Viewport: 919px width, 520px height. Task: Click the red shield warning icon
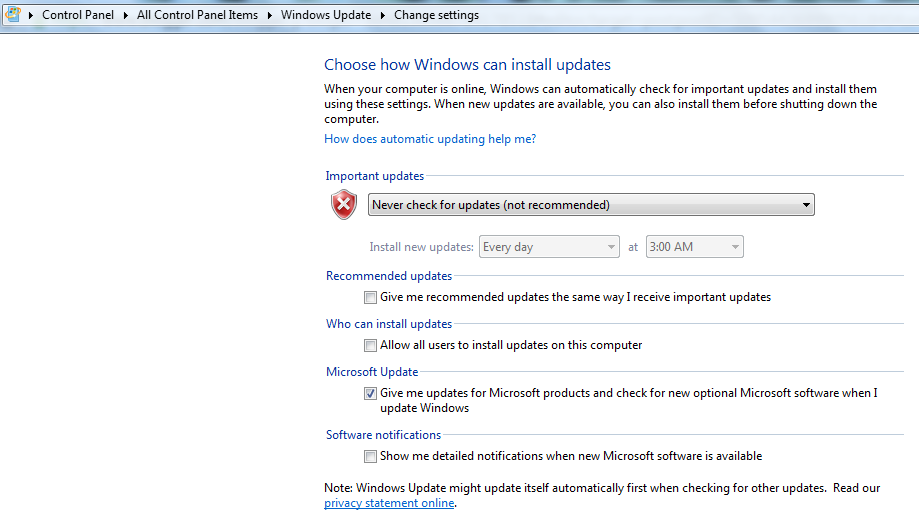click(x=344, y=205)
